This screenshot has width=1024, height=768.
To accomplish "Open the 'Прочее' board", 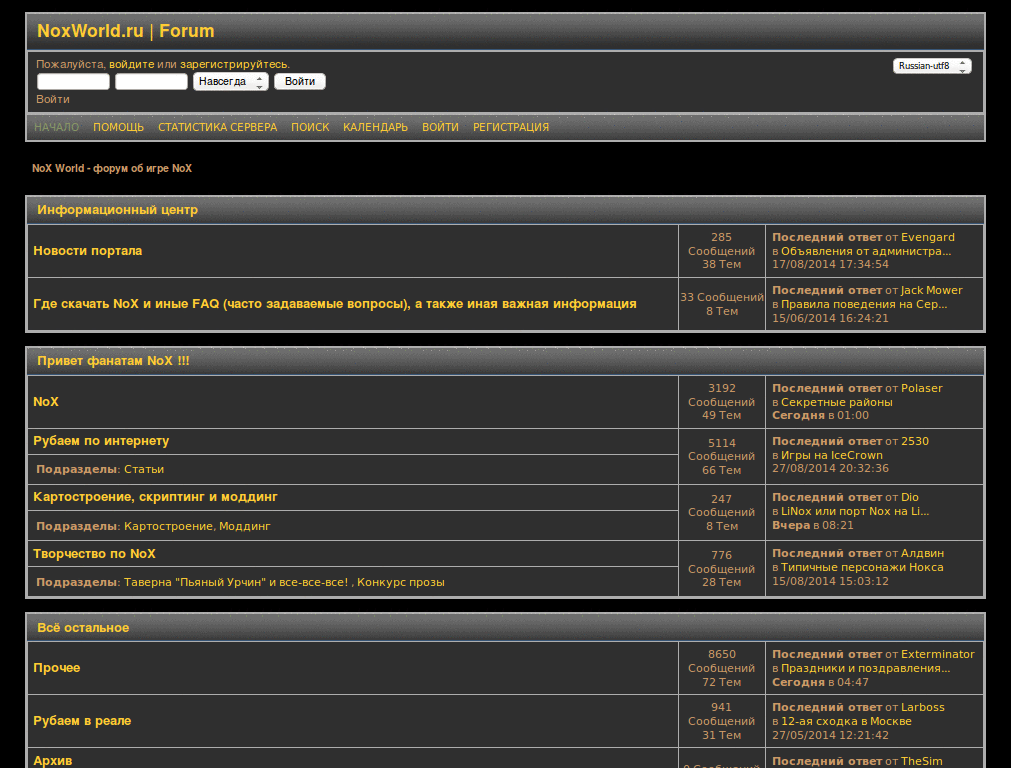I will tap(57, 668).
